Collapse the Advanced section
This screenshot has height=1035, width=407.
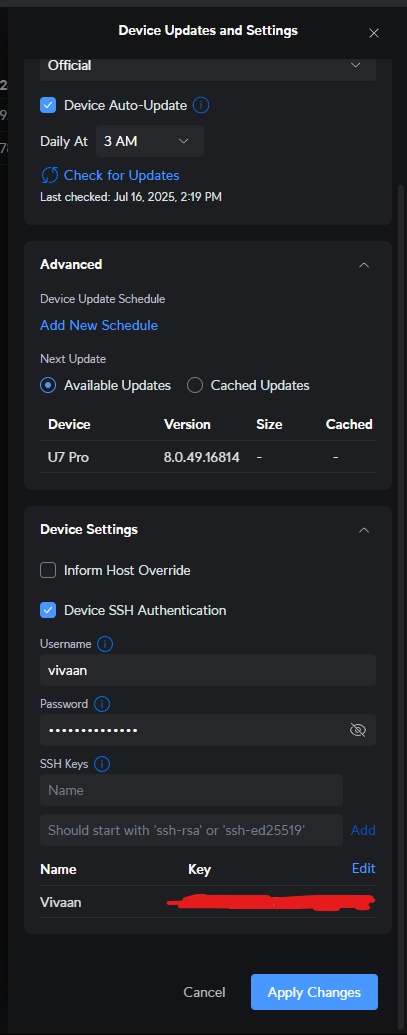point(363,265)
